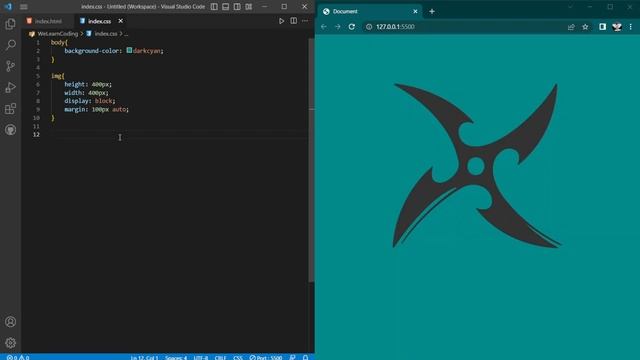Viewport: 640px width, 360px height.
Task: Select index.css breadcrumb
Action: [x=106, y=34]
